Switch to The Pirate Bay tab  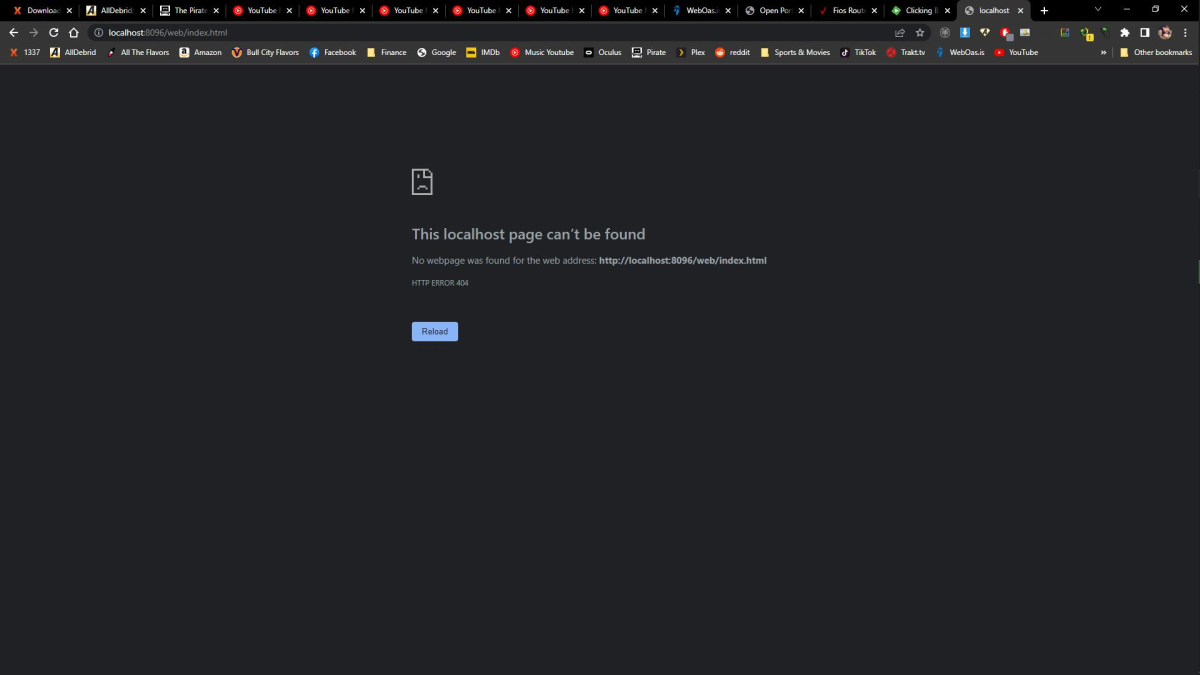(186, 10)
